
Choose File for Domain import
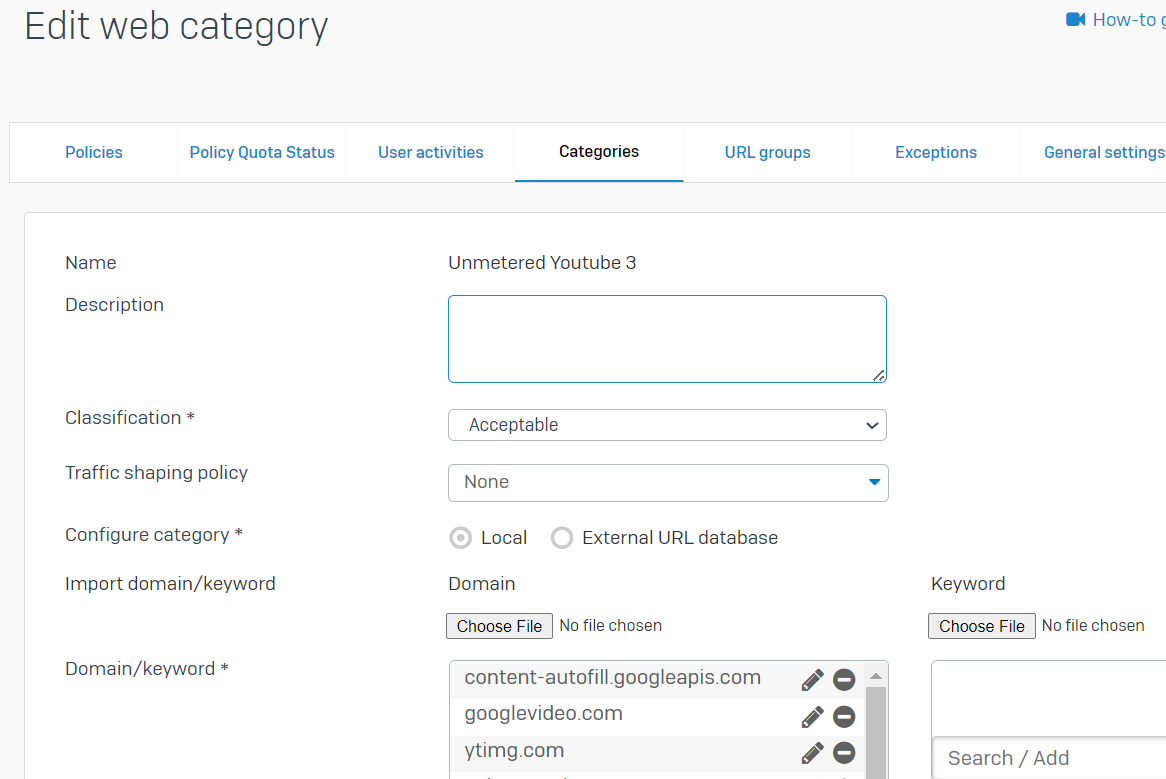pos(499,626)
